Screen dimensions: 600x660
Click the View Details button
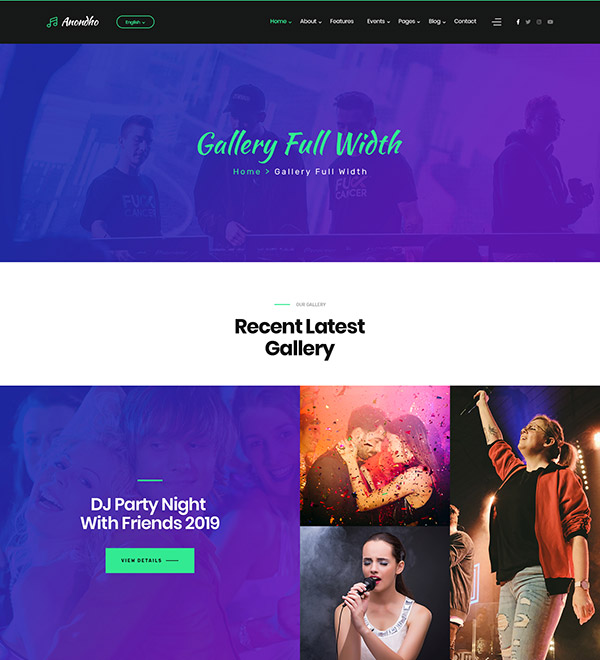click(150, 560)
